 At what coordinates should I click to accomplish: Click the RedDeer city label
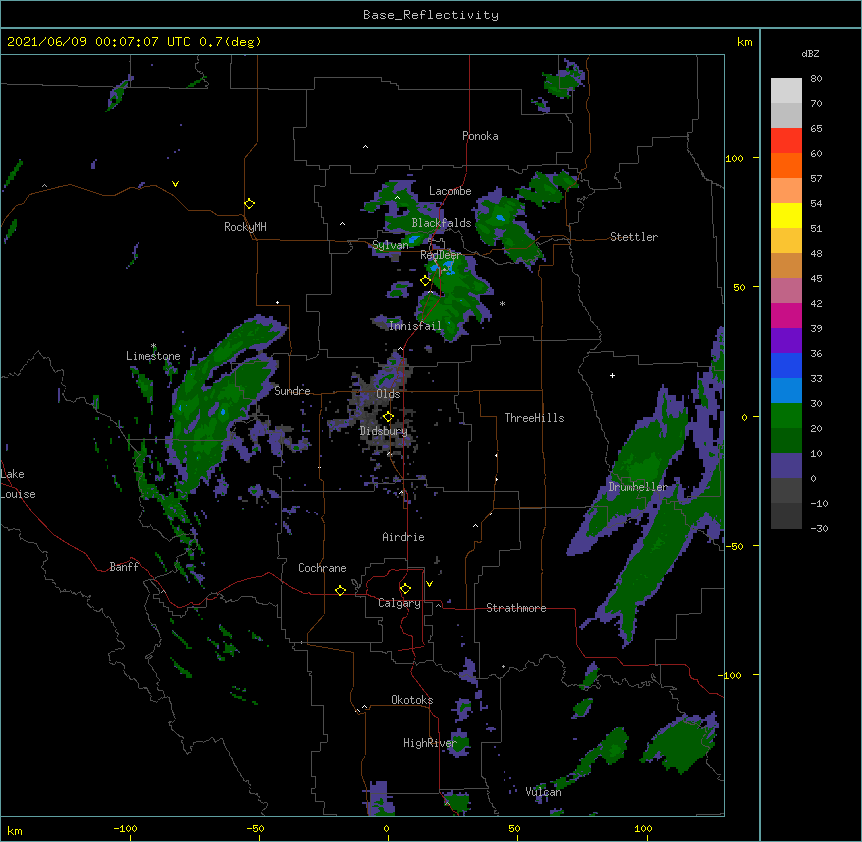(440, 255)
